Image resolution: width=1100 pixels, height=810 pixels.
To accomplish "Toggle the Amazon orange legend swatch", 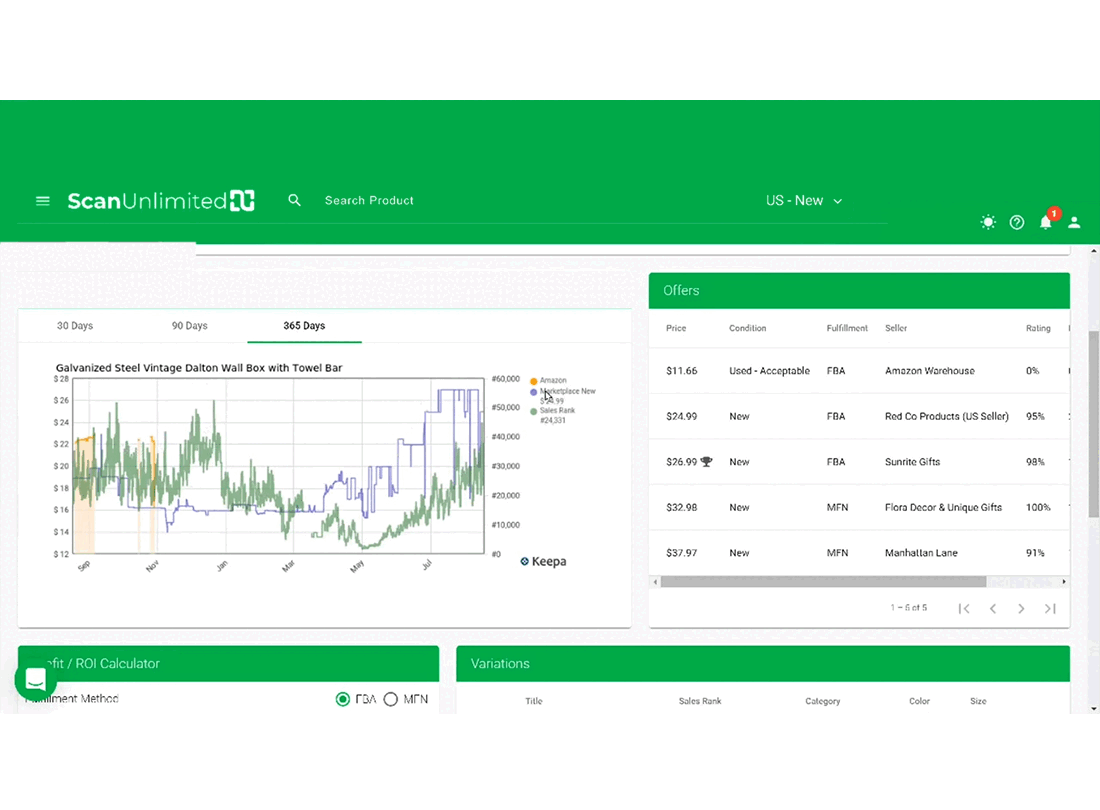I will [x=534, y=381].
